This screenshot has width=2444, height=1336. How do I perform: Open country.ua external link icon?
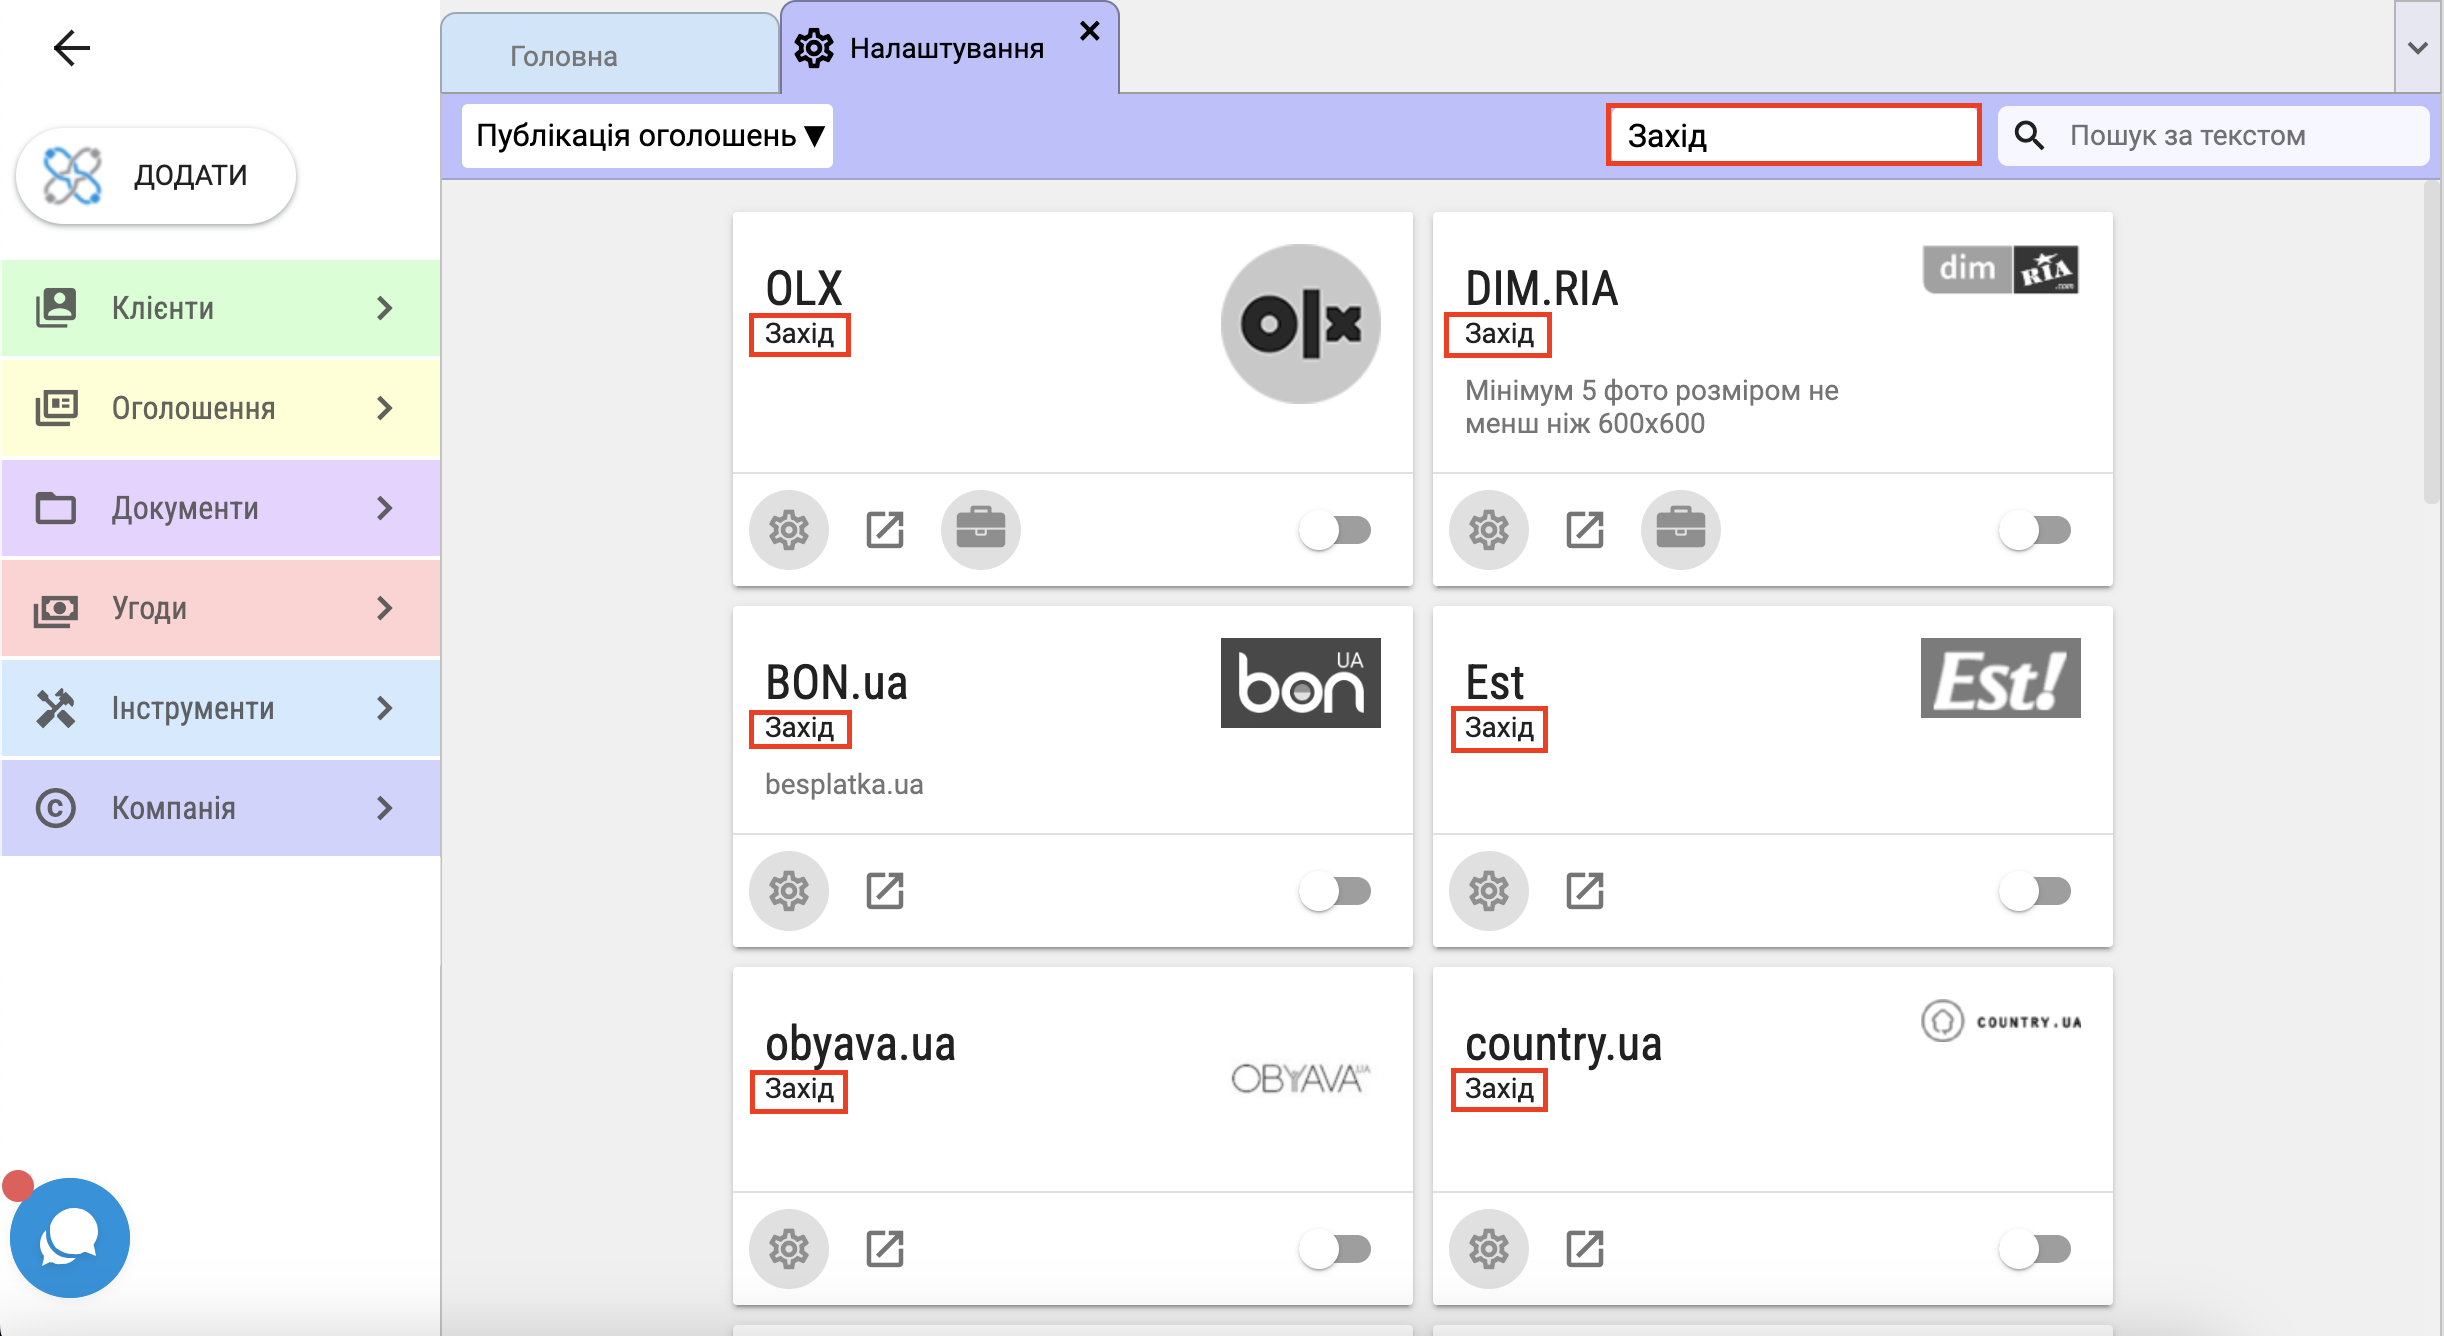[1585, 1249]
